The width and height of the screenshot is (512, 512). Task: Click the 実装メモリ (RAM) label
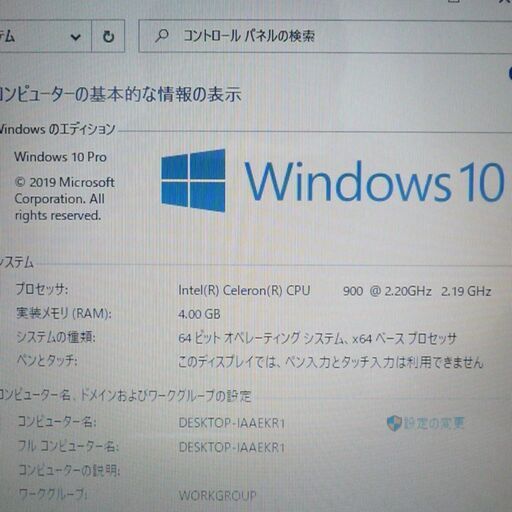click(x=64, y=313)
